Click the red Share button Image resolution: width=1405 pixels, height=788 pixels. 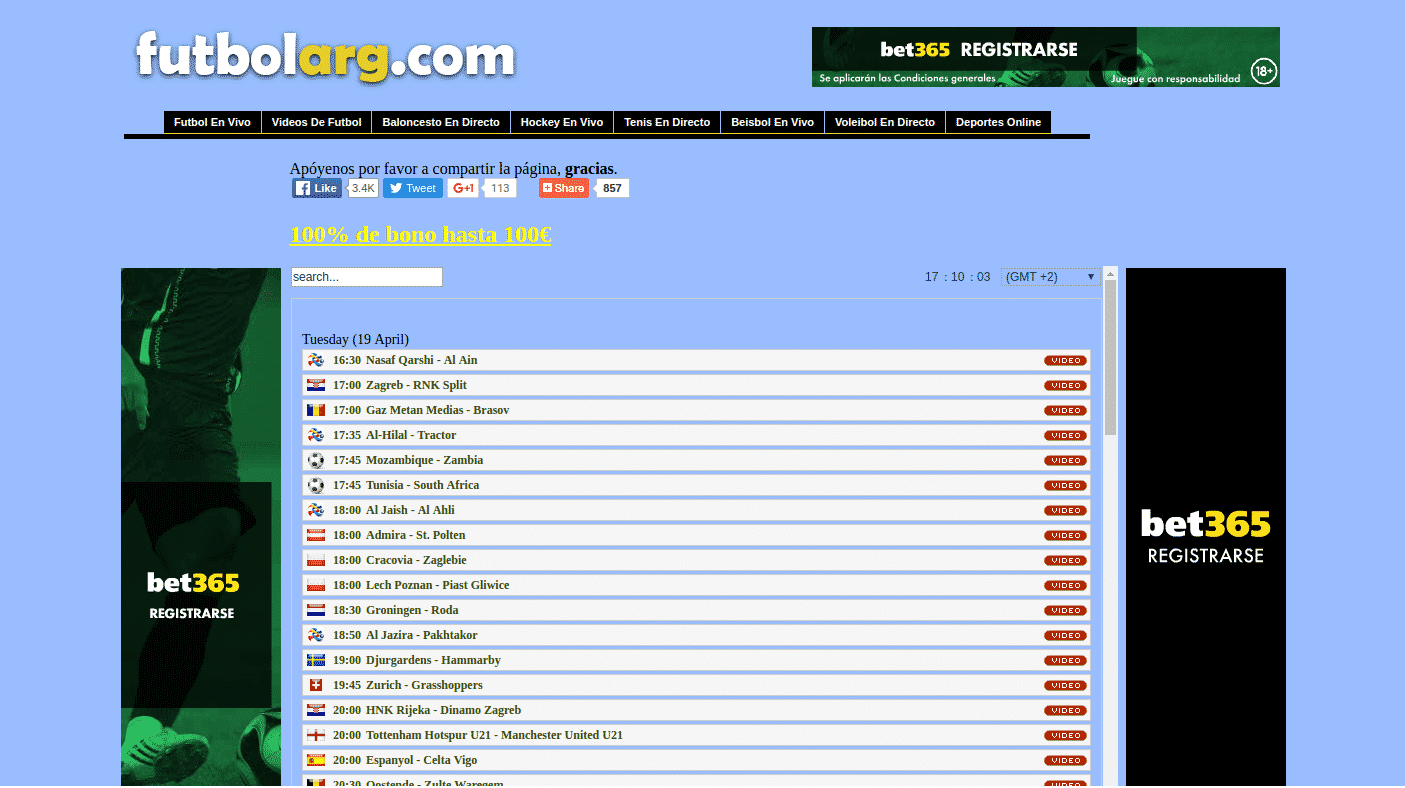(x=564, y=188)
